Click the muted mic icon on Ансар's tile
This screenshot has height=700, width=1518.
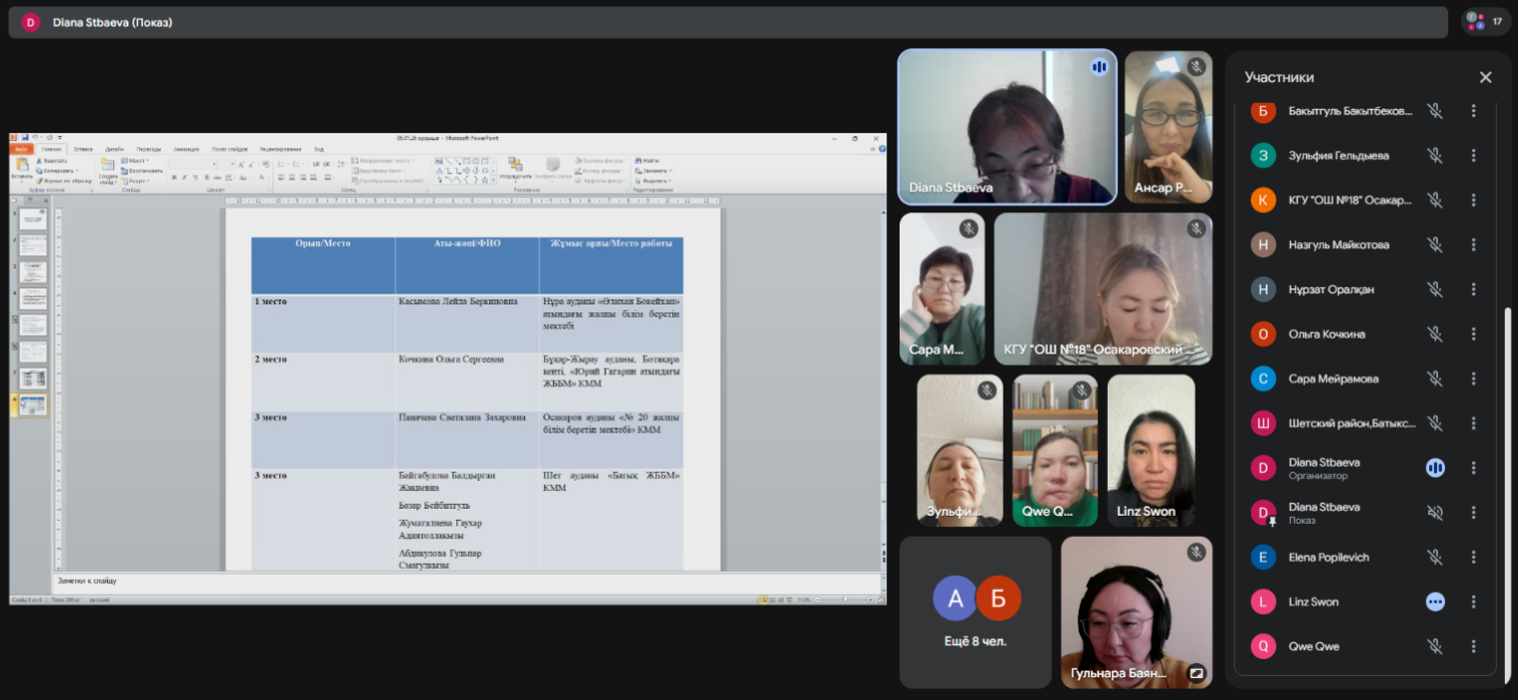click(1196, 67)
